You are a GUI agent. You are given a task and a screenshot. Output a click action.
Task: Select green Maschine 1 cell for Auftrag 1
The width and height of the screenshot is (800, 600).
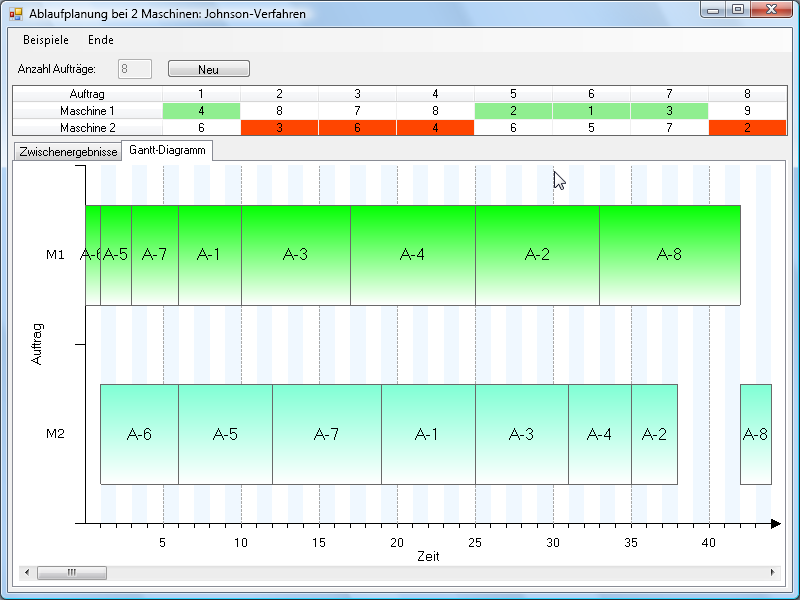pos(201,111)
